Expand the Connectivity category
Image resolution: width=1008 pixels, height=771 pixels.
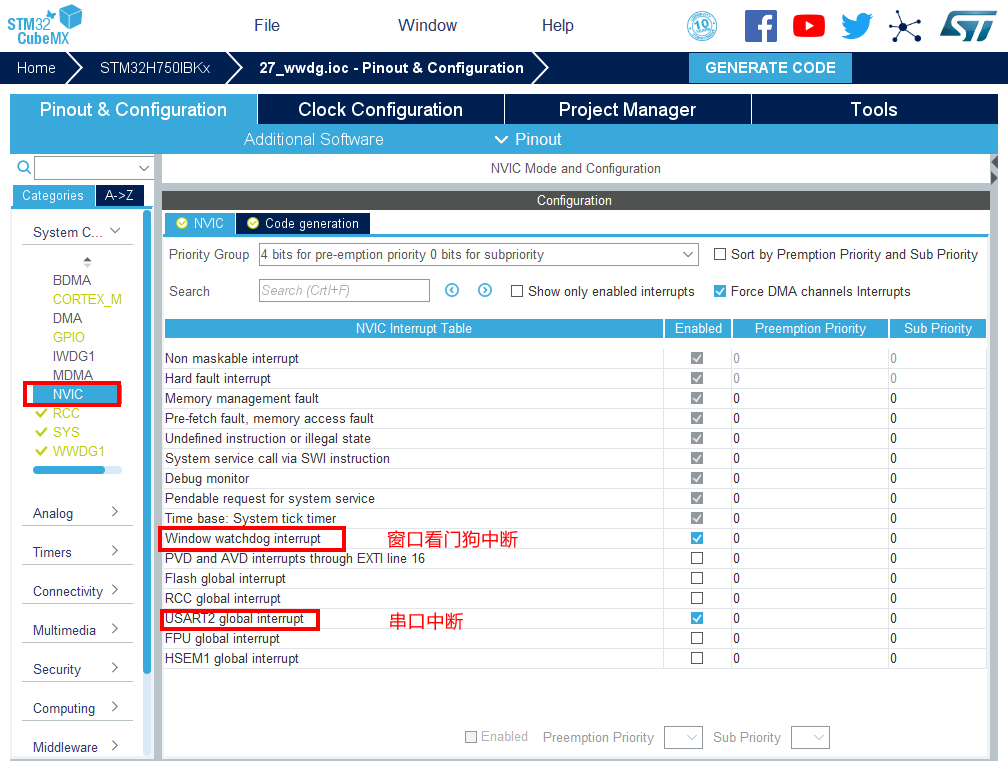(x=76, y=591)
